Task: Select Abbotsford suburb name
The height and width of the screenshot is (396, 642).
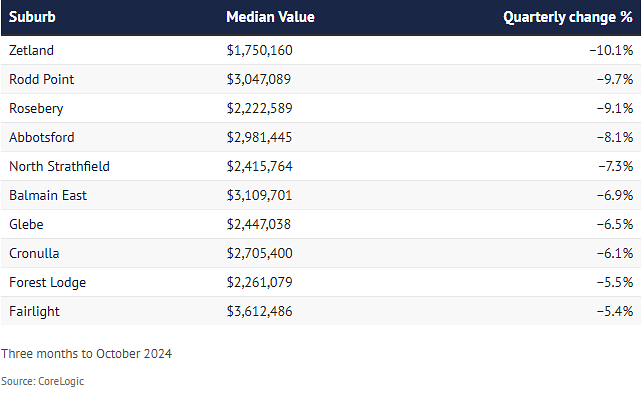Action: 42,138
